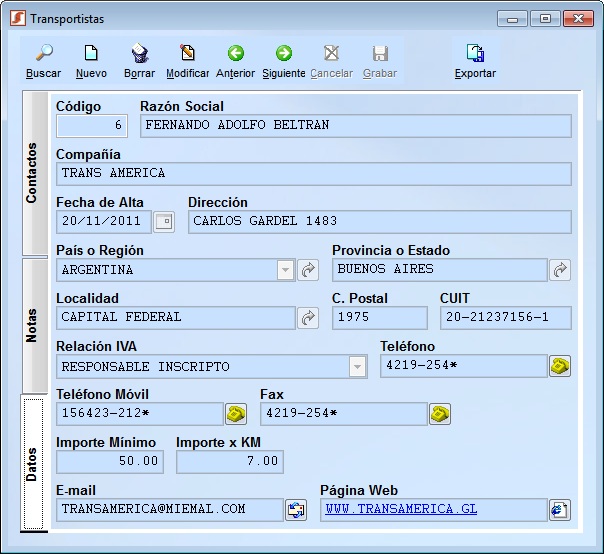
Task: Click the Grabar floppy disk icon
Action: [380, 53]
